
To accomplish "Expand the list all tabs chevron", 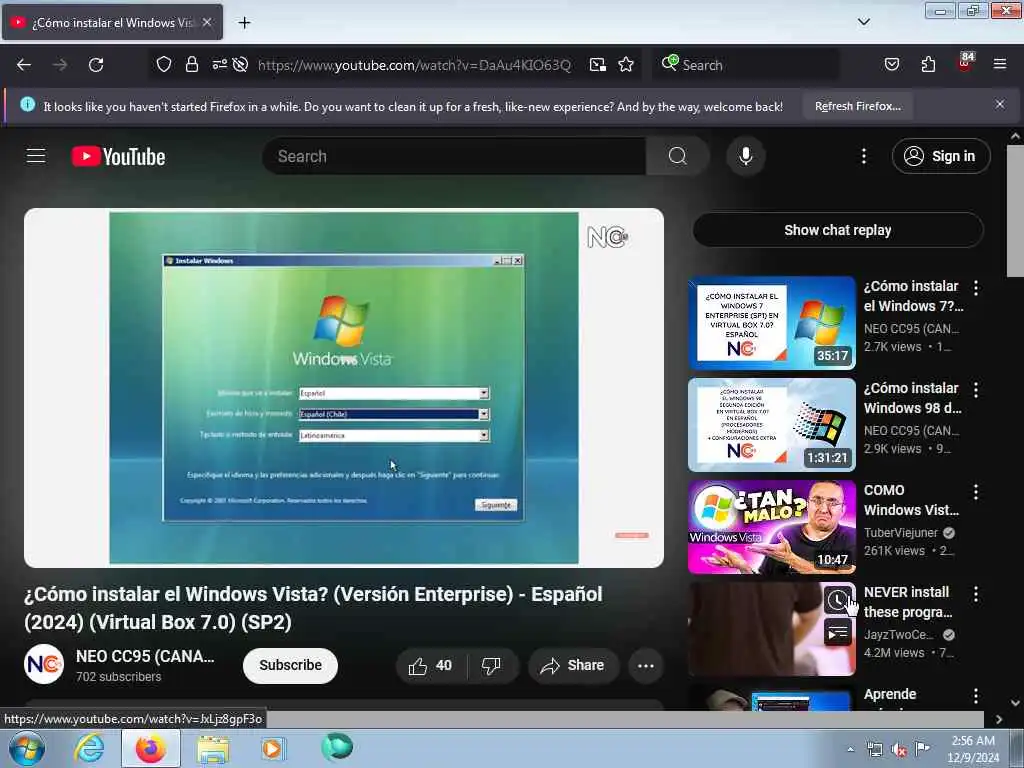I will click(x=863, y=22).
